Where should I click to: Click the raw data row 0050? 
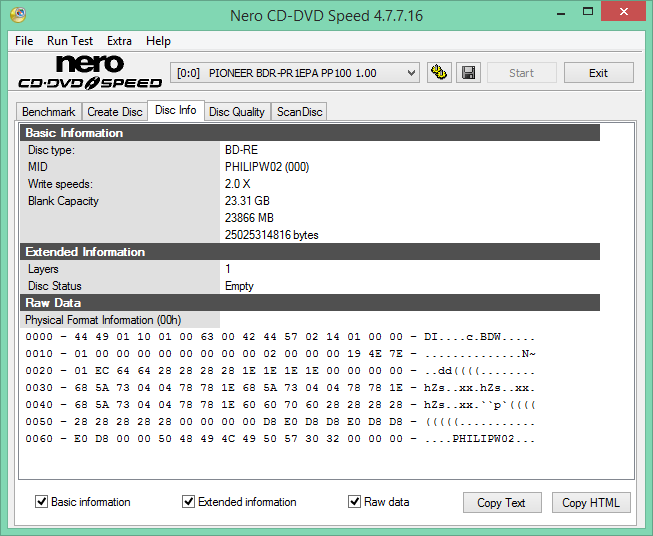280,422
